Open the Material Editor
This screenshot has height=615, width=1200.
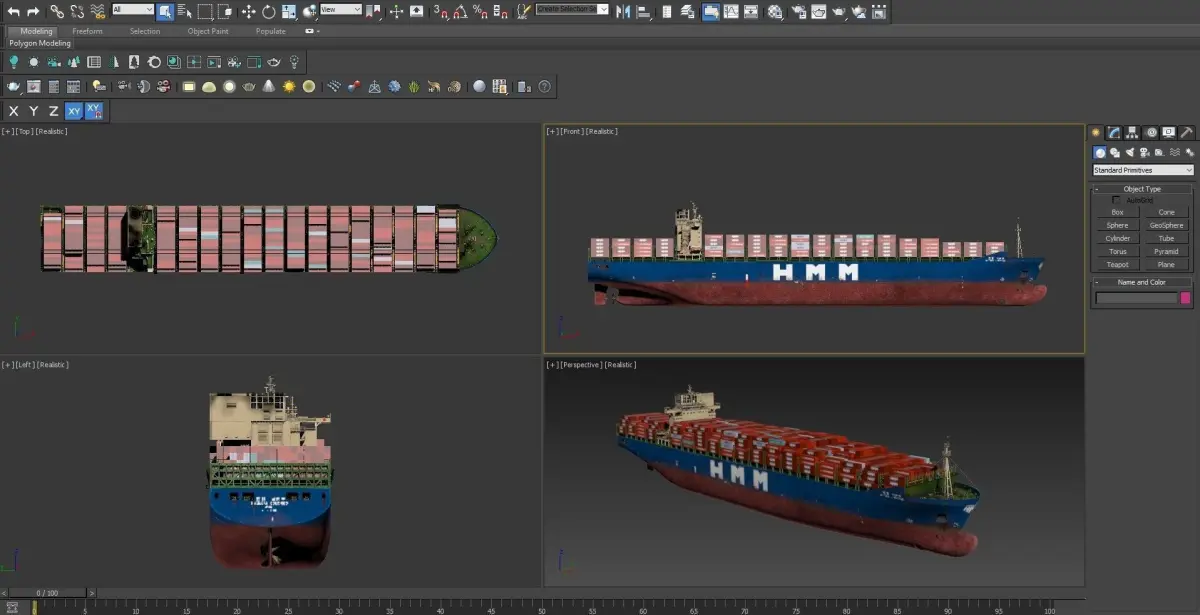point(775,11)
